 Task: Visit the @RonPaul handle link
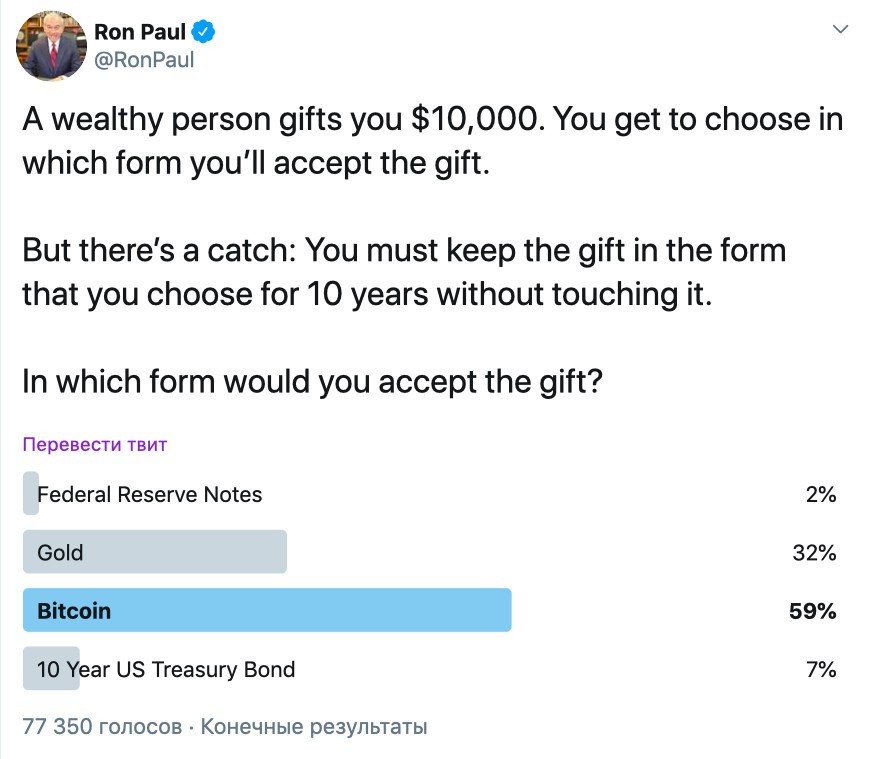[x=144, y=59]
